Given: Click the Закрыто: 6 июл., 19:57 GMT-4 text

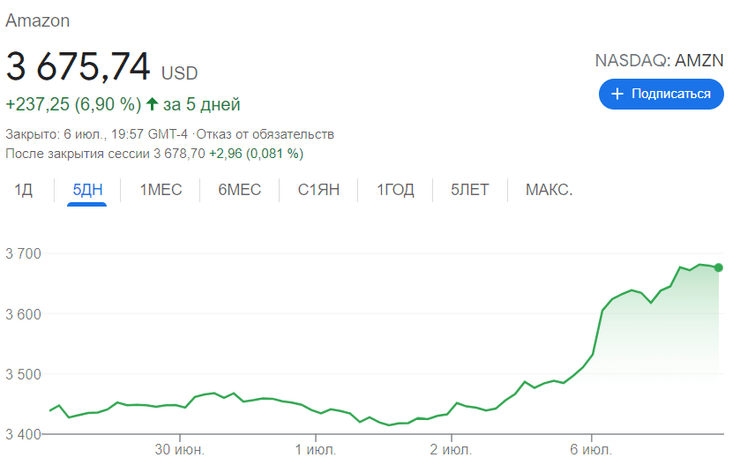Looking at the screenshot, I should pos(97,135).
